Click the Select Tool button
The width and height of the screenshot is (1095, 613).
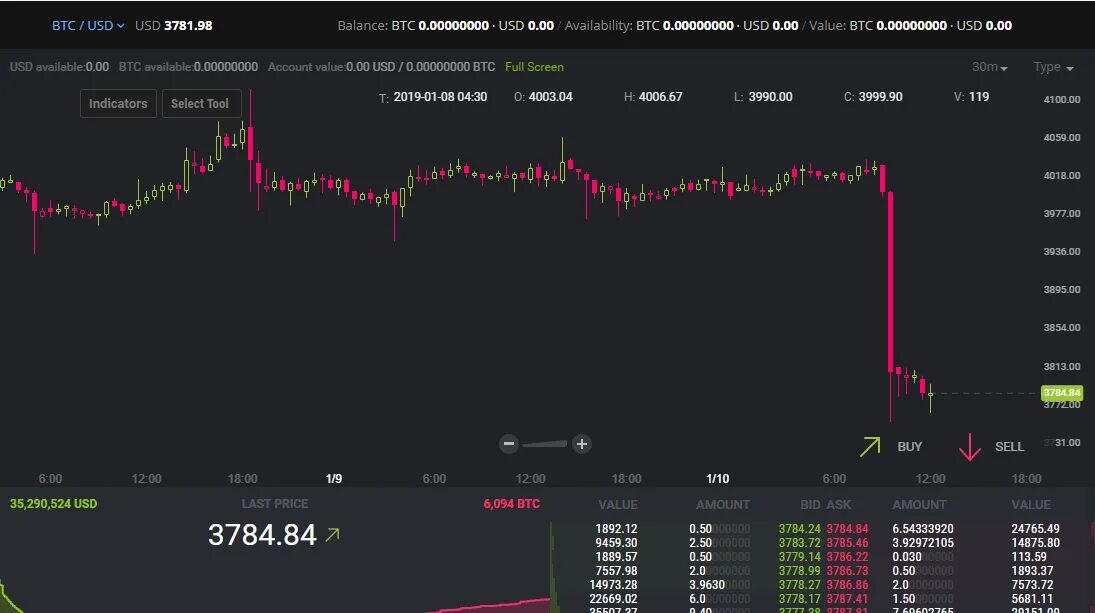(x=201, y=103)
